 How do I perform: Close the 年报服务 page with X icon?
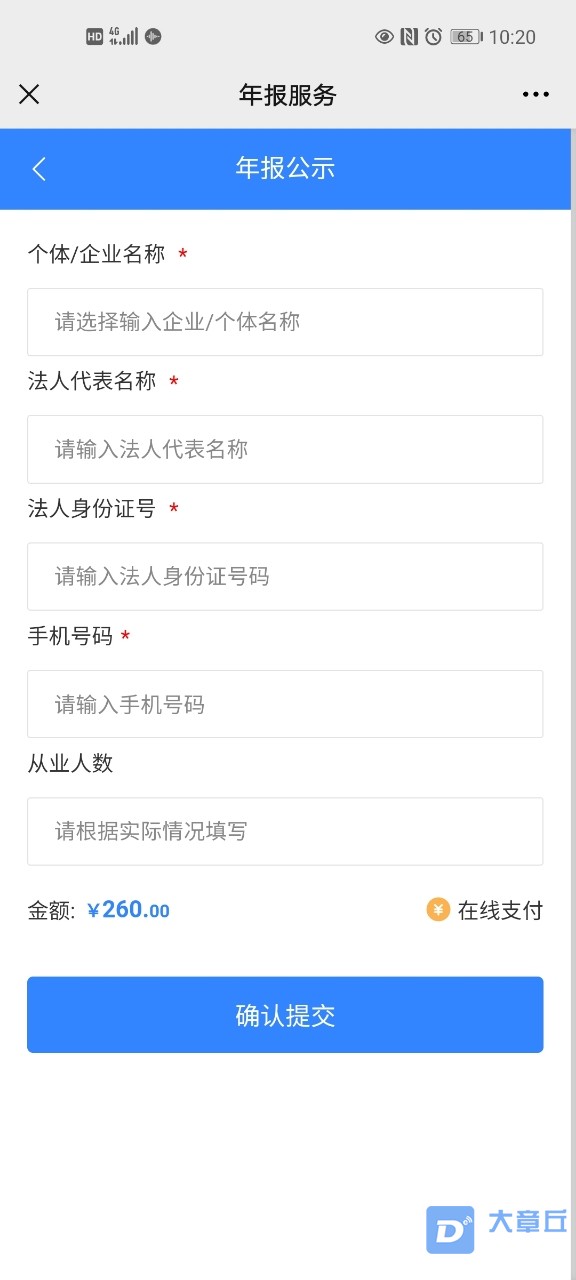click(29, 94)
